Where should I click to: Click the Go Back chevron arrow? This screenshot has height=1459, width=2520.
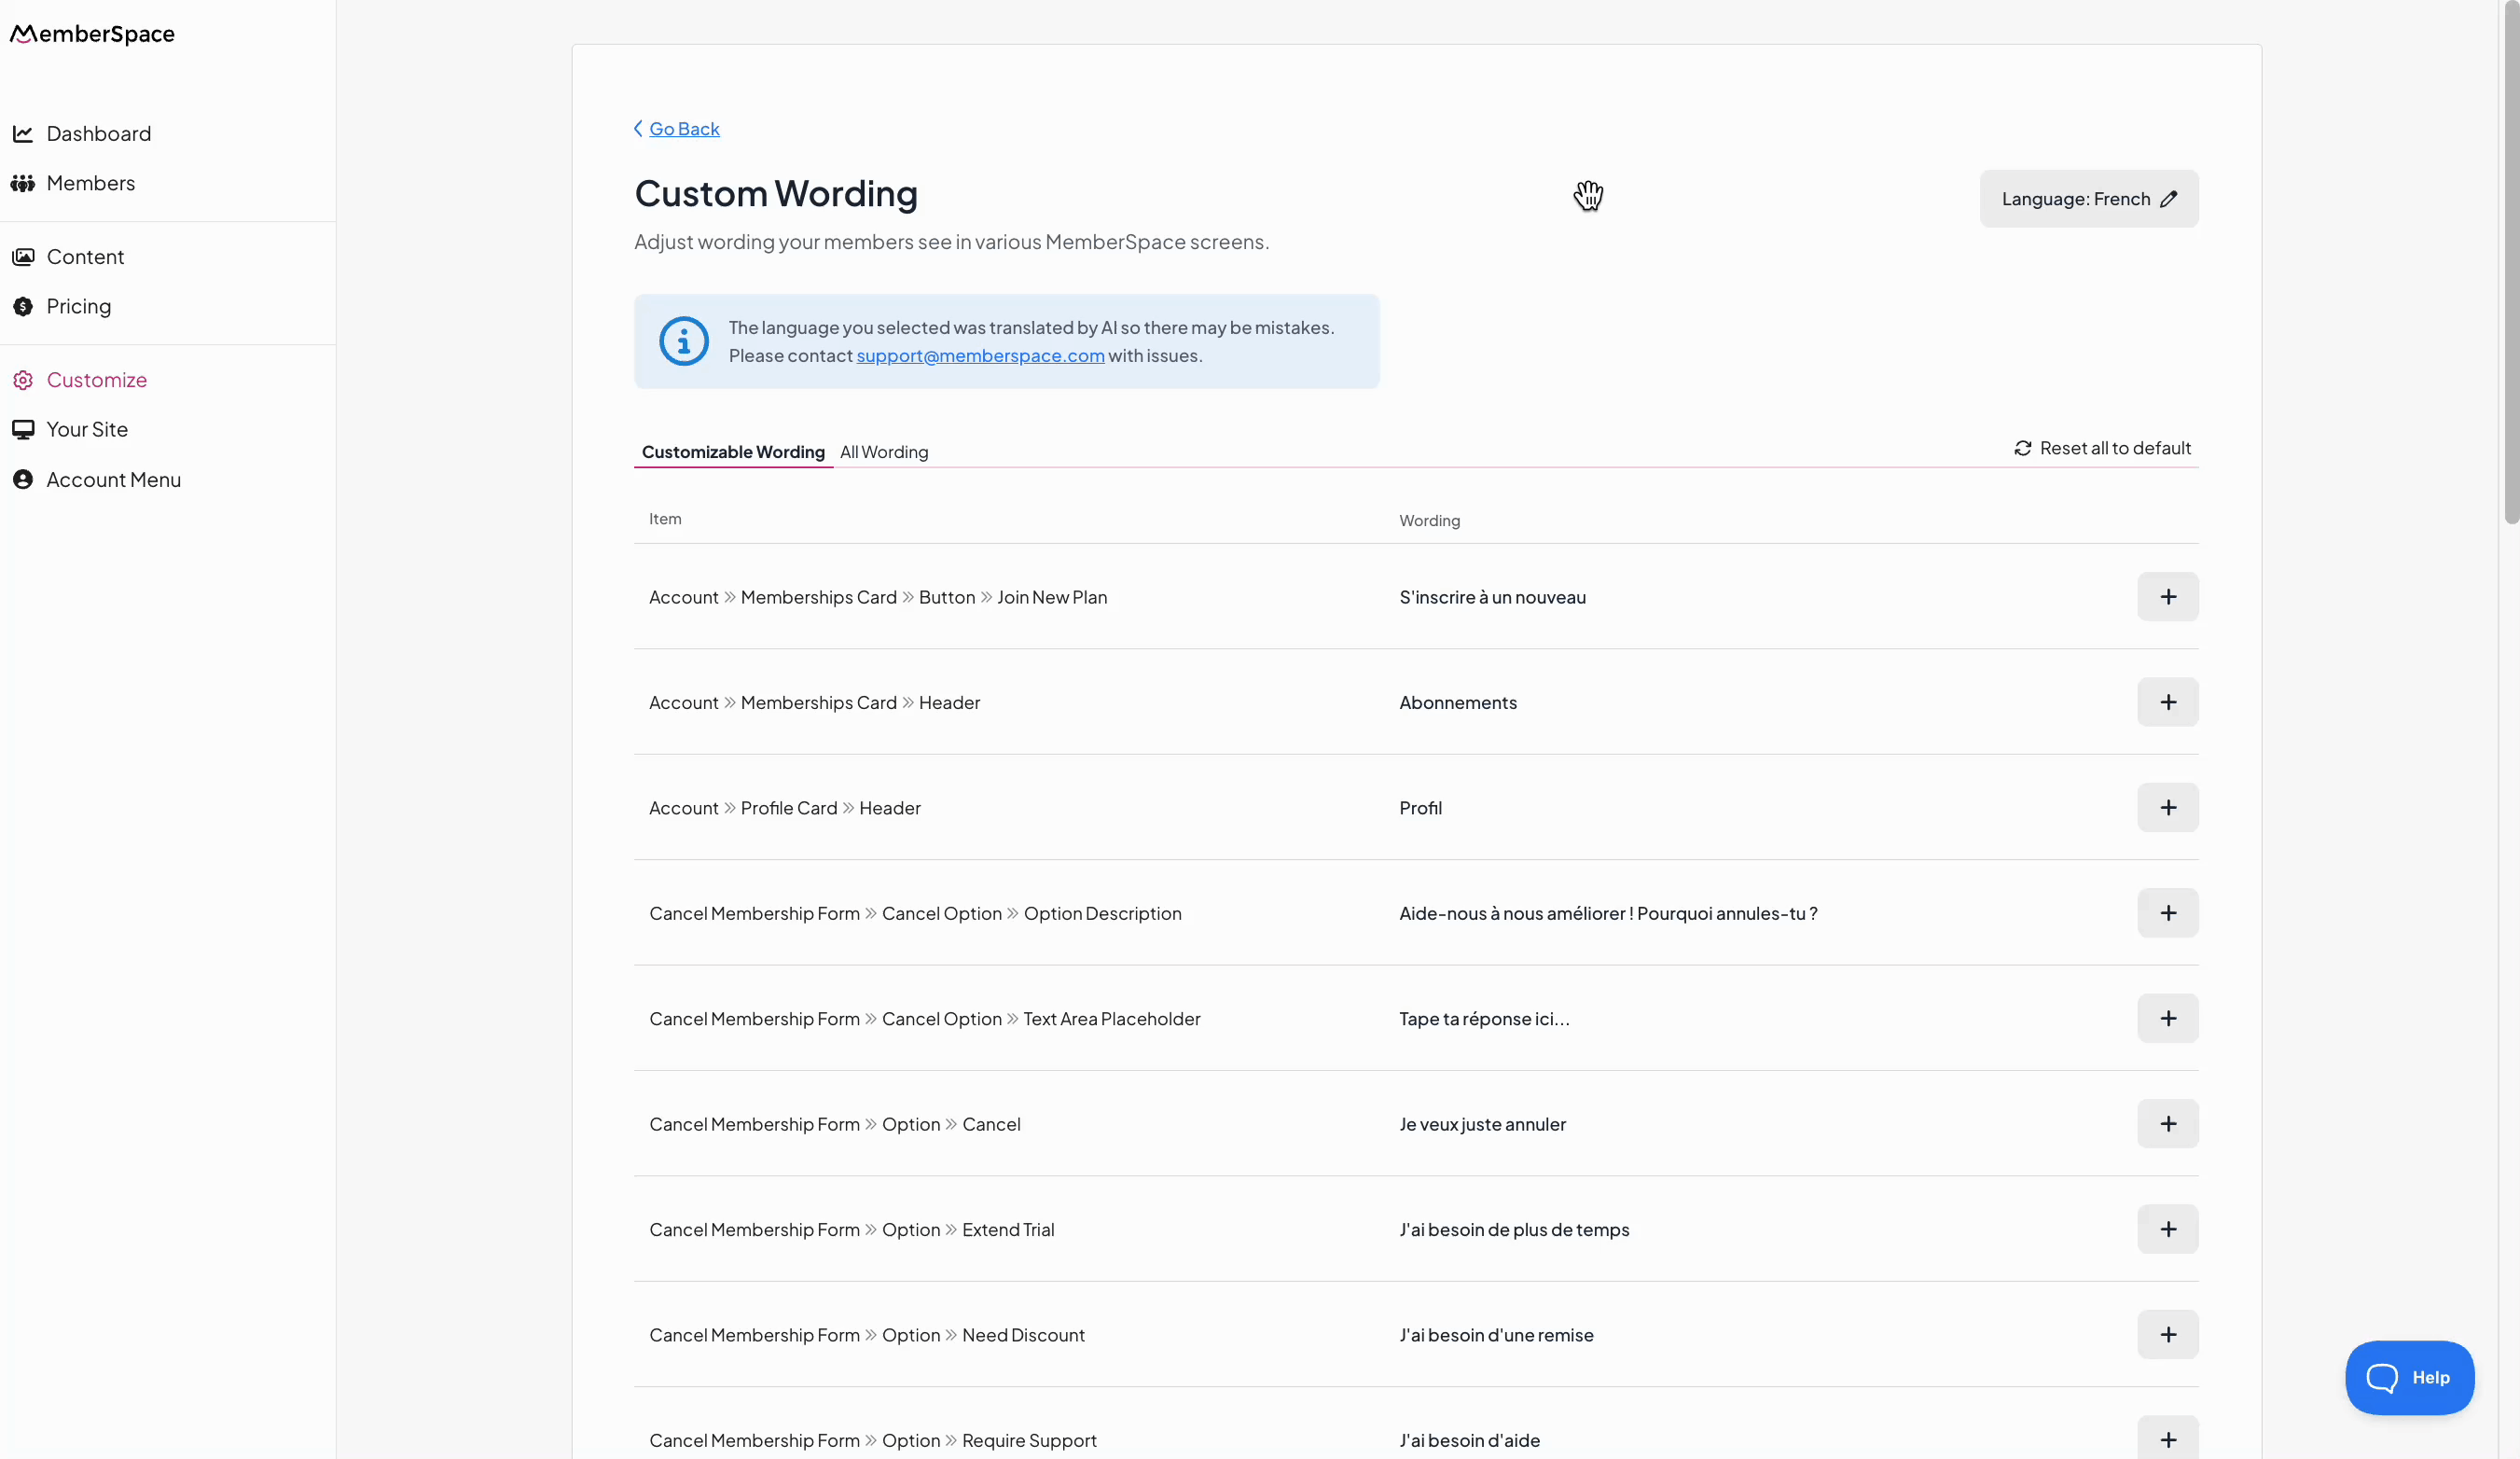[638, 128]
